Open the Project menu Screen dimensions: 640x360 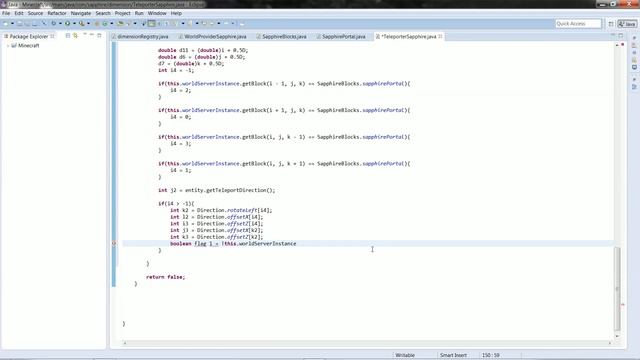click(122, 13)
